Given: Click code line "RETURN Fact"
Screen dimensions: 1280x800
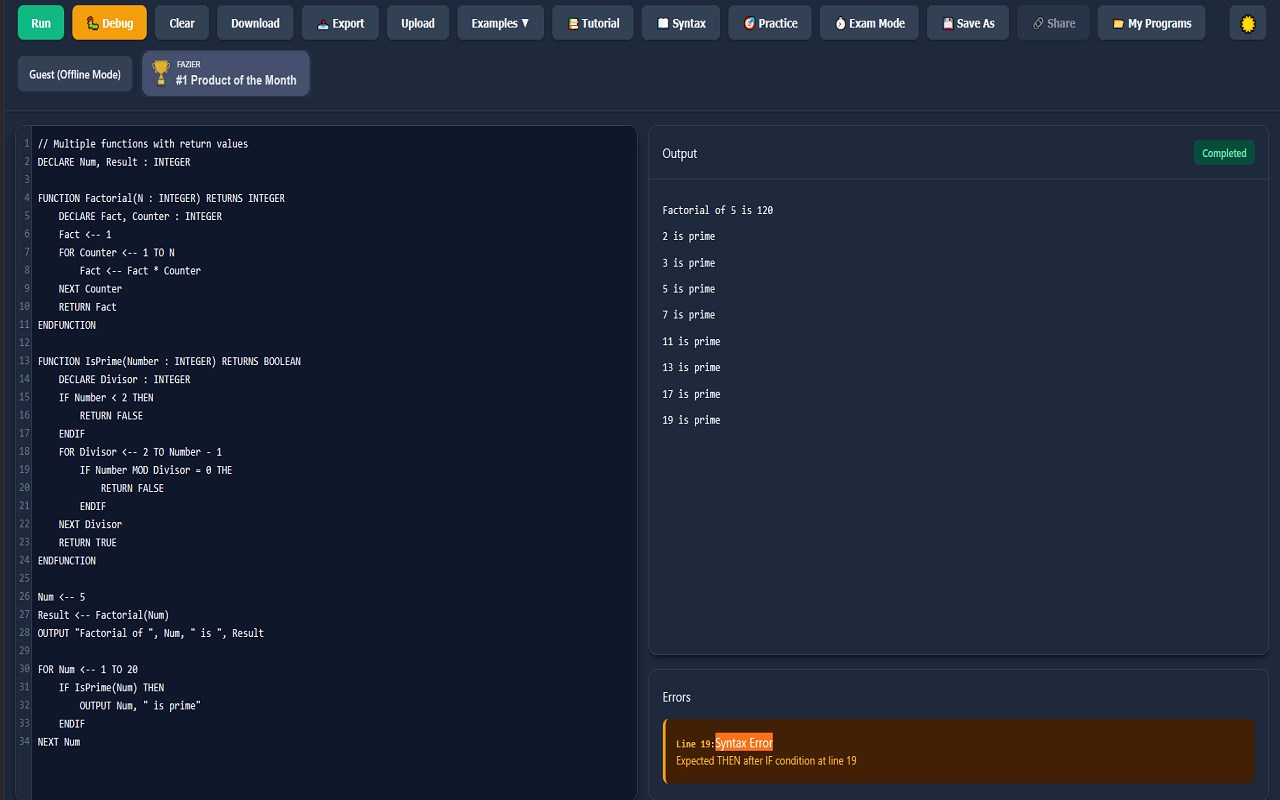Looking at the screenshot, I should [88, 307].
